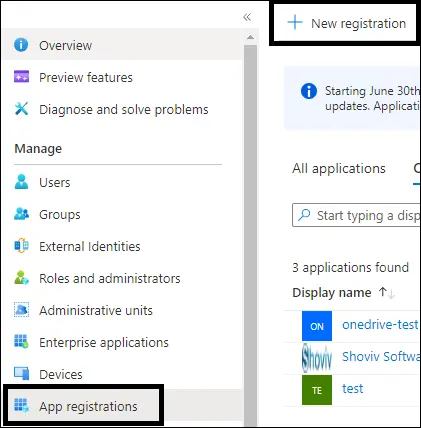Switch to the All applications tab

point(339,169)
